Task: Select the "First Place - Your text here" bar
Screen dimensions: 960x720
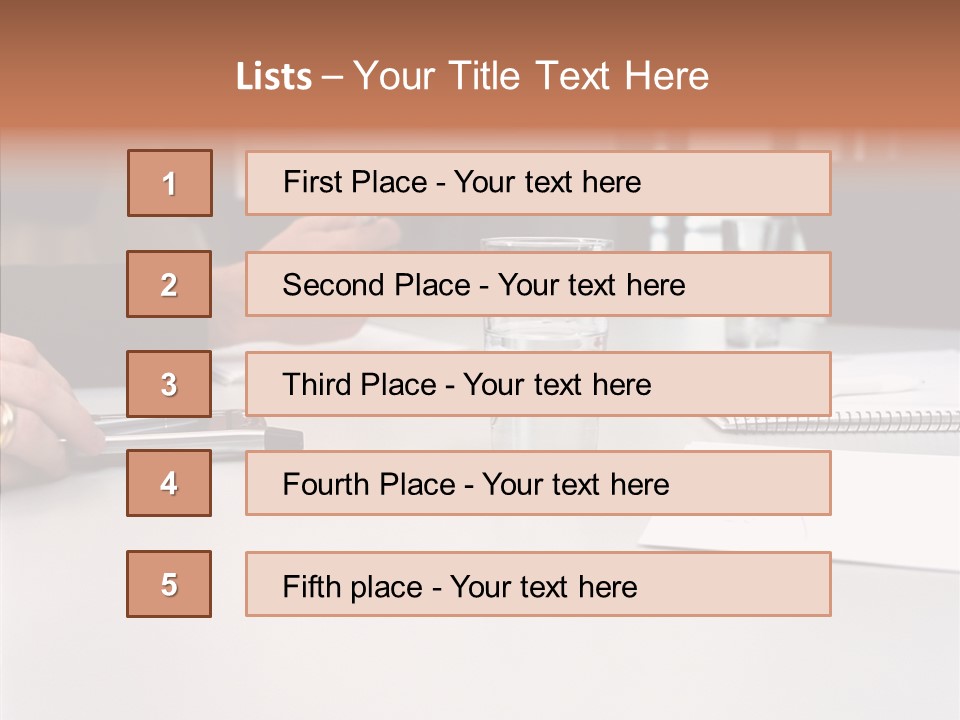Action: (x=538, y=183)
